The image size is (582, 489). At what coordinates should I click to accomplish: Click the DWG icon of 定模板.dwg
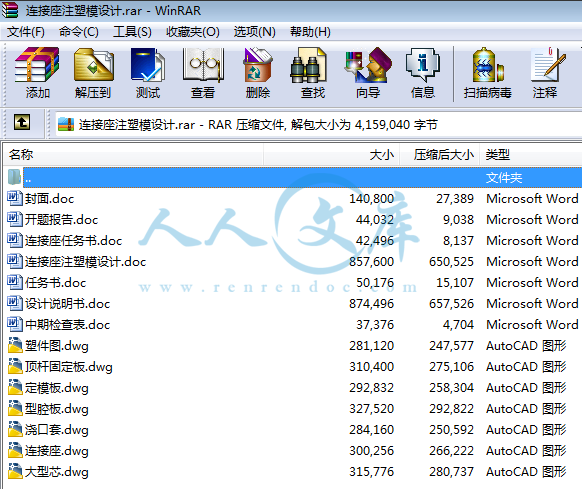(15, 387)
